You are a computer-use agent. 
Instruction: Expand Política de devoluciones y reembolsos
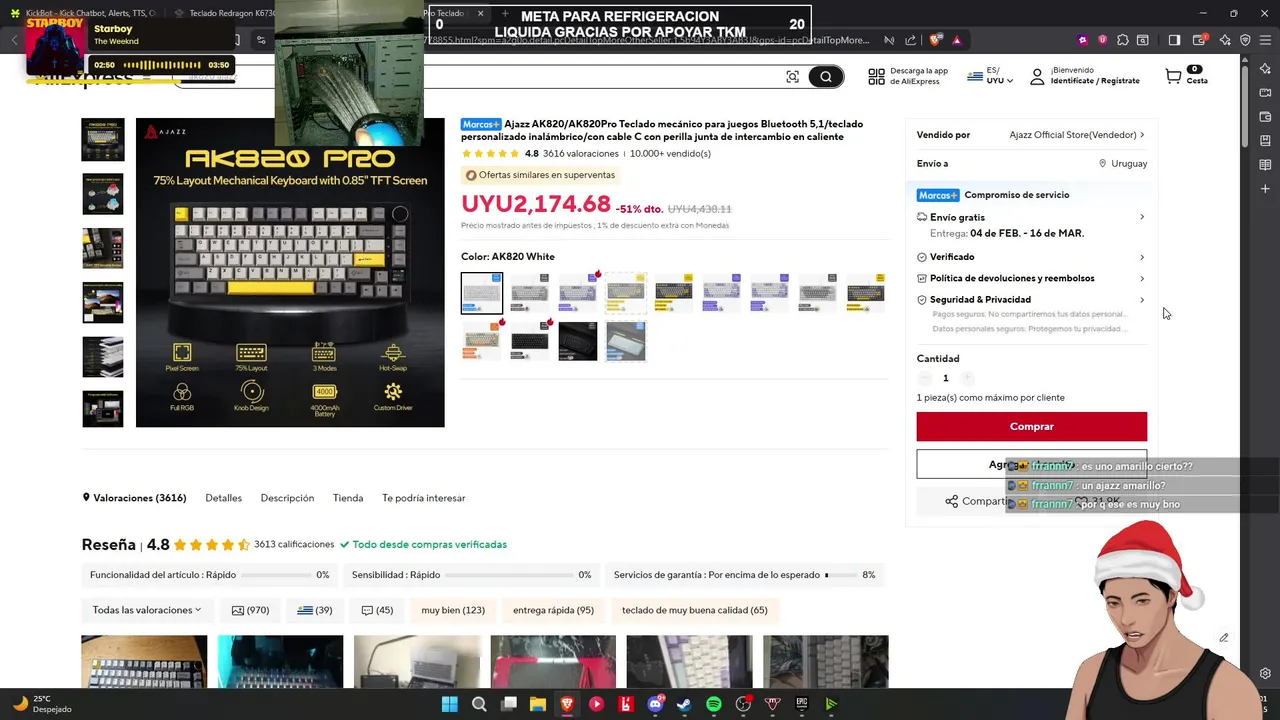1142,278
